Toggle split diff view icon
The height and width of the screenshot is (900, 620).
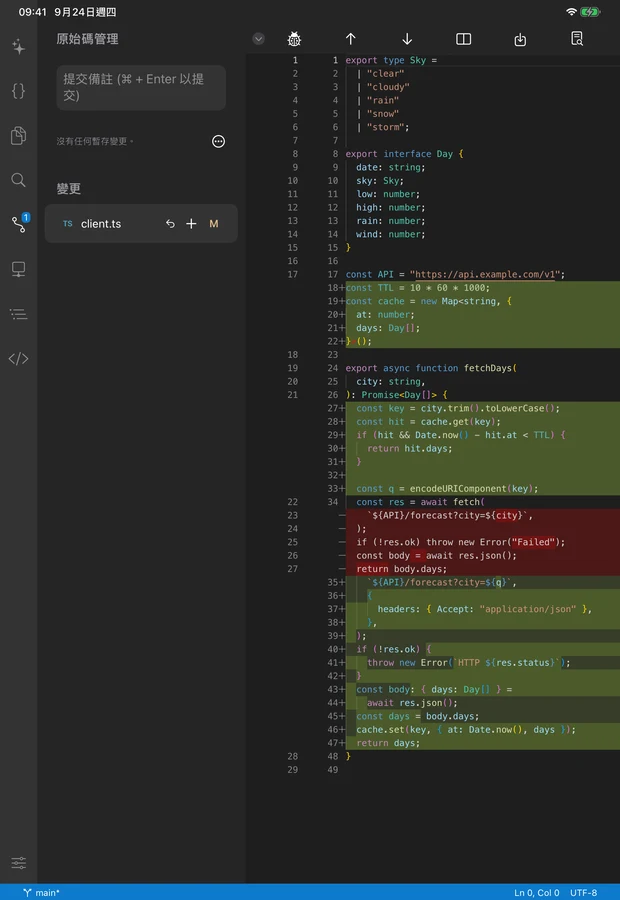[x=463, y=39]
